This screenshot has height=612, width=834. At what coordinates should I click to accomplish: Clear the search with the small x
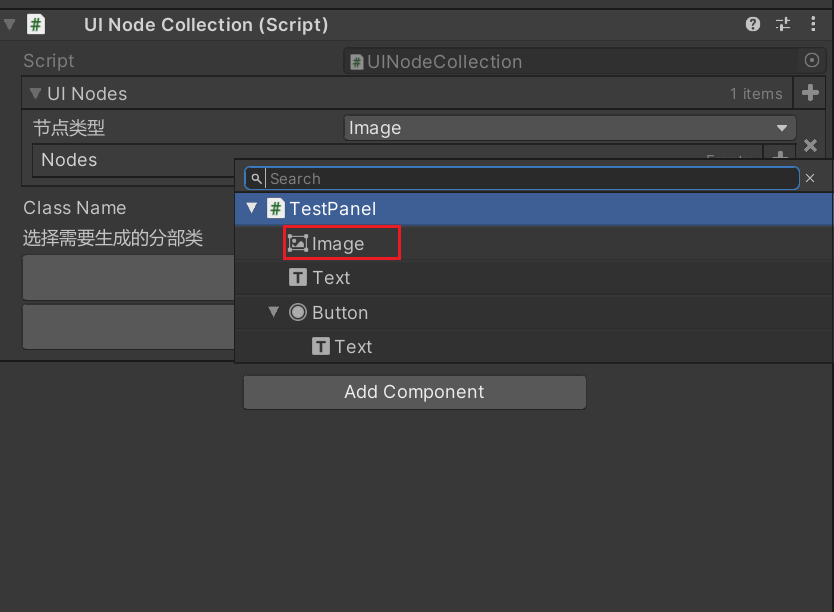click(810, 178)
